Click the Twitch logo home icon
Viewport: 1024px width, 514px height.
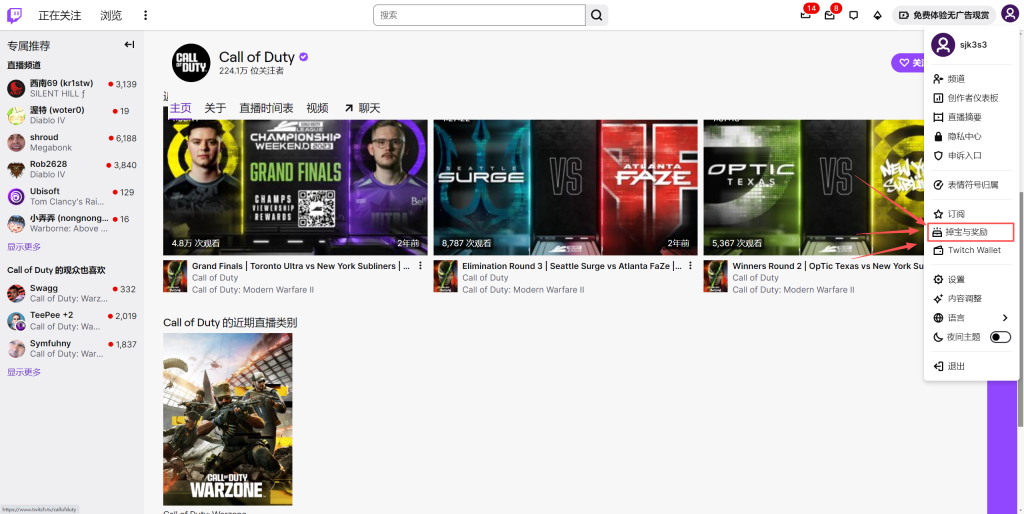[x=14, y=15]
